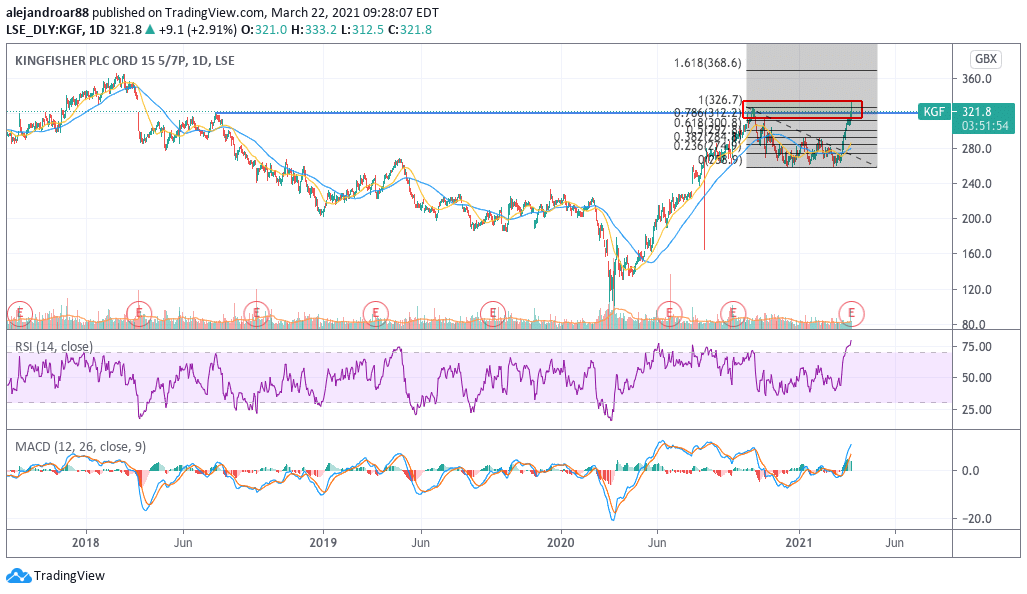Open the latest earnings marker after 2021
The height and width of the screenshot is (594, 1027).
pyautogui.click(x=851, y=314)
